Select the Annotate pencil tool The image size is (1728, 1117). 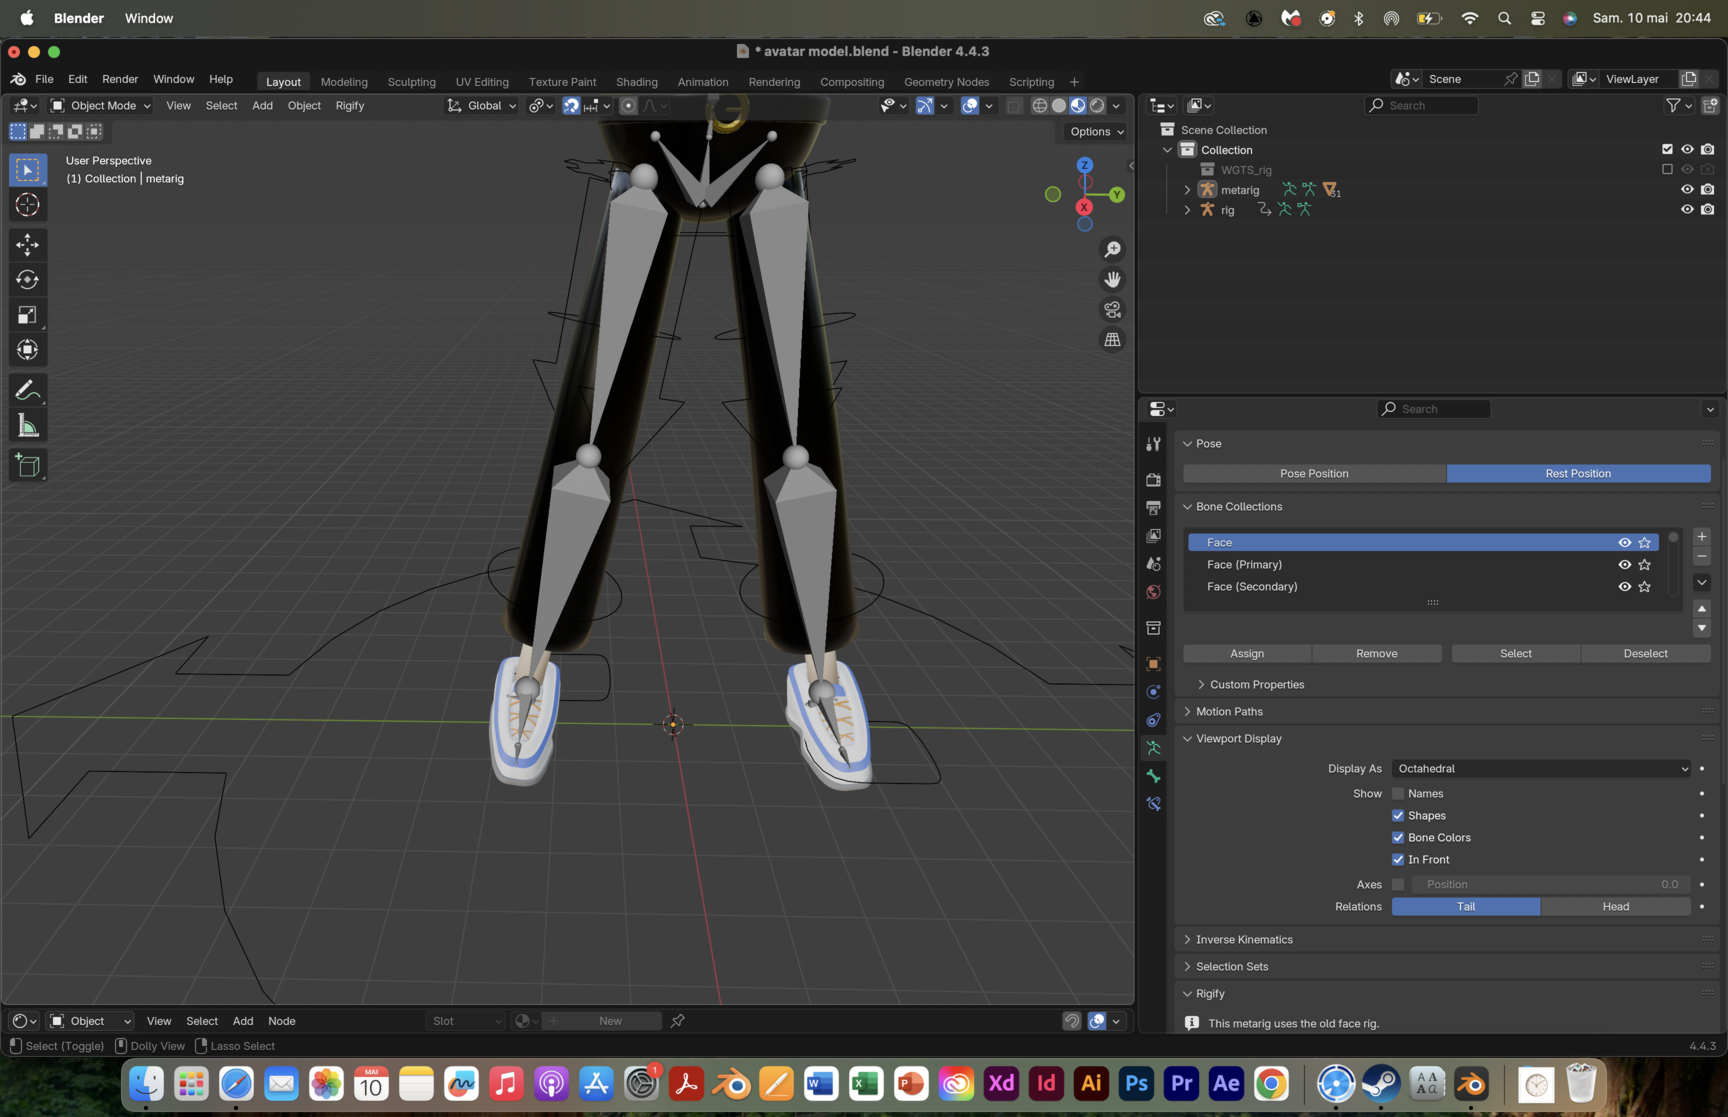[x=28, y=390]
